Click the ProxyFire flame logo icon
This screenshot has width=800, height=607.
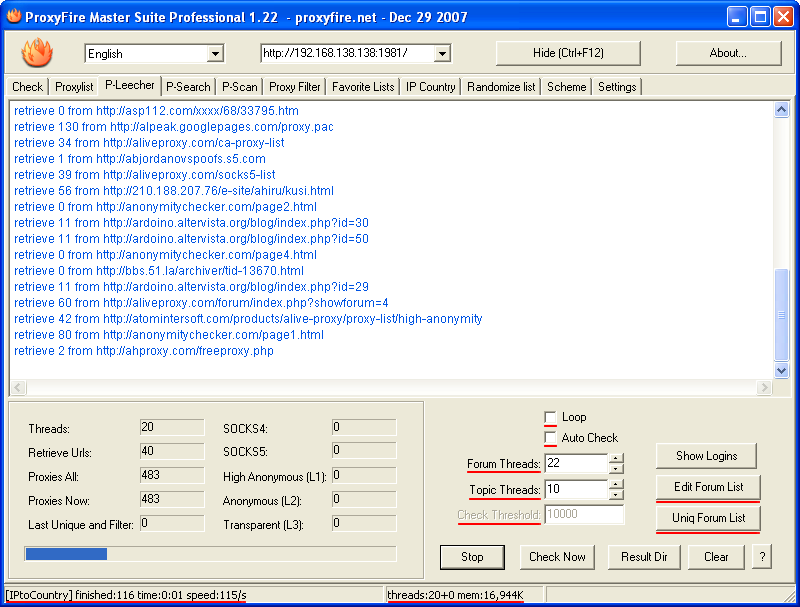click(37, 53)
